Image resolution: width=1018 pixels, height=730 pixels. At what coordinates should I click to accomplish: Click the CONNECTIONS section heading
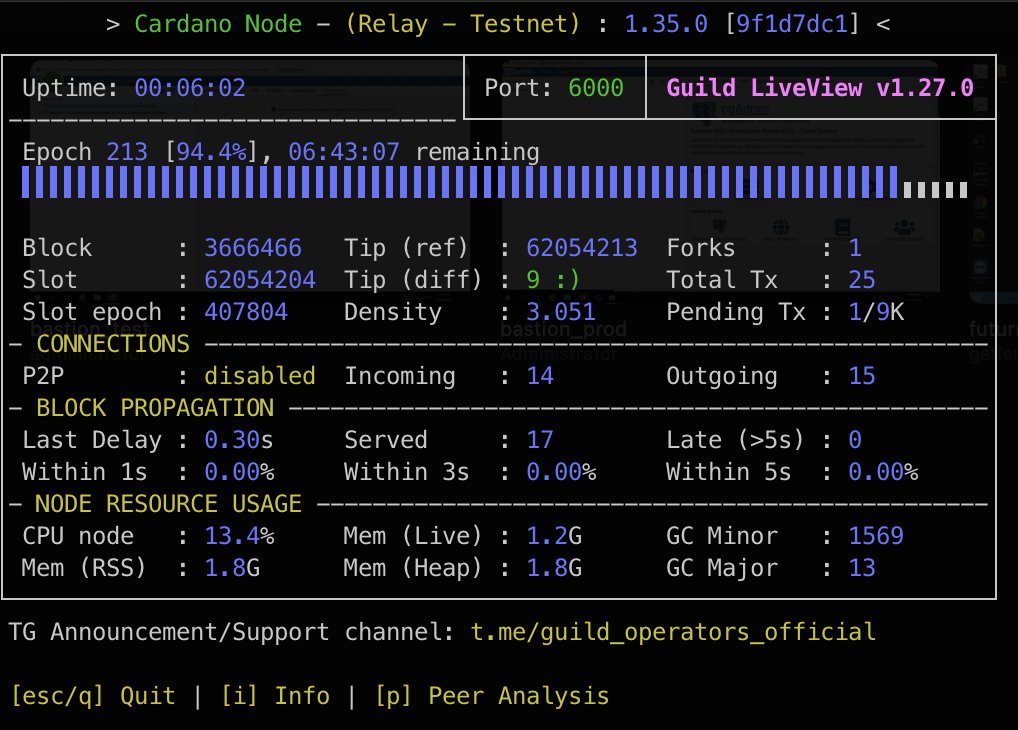click(x=113, y=344)
